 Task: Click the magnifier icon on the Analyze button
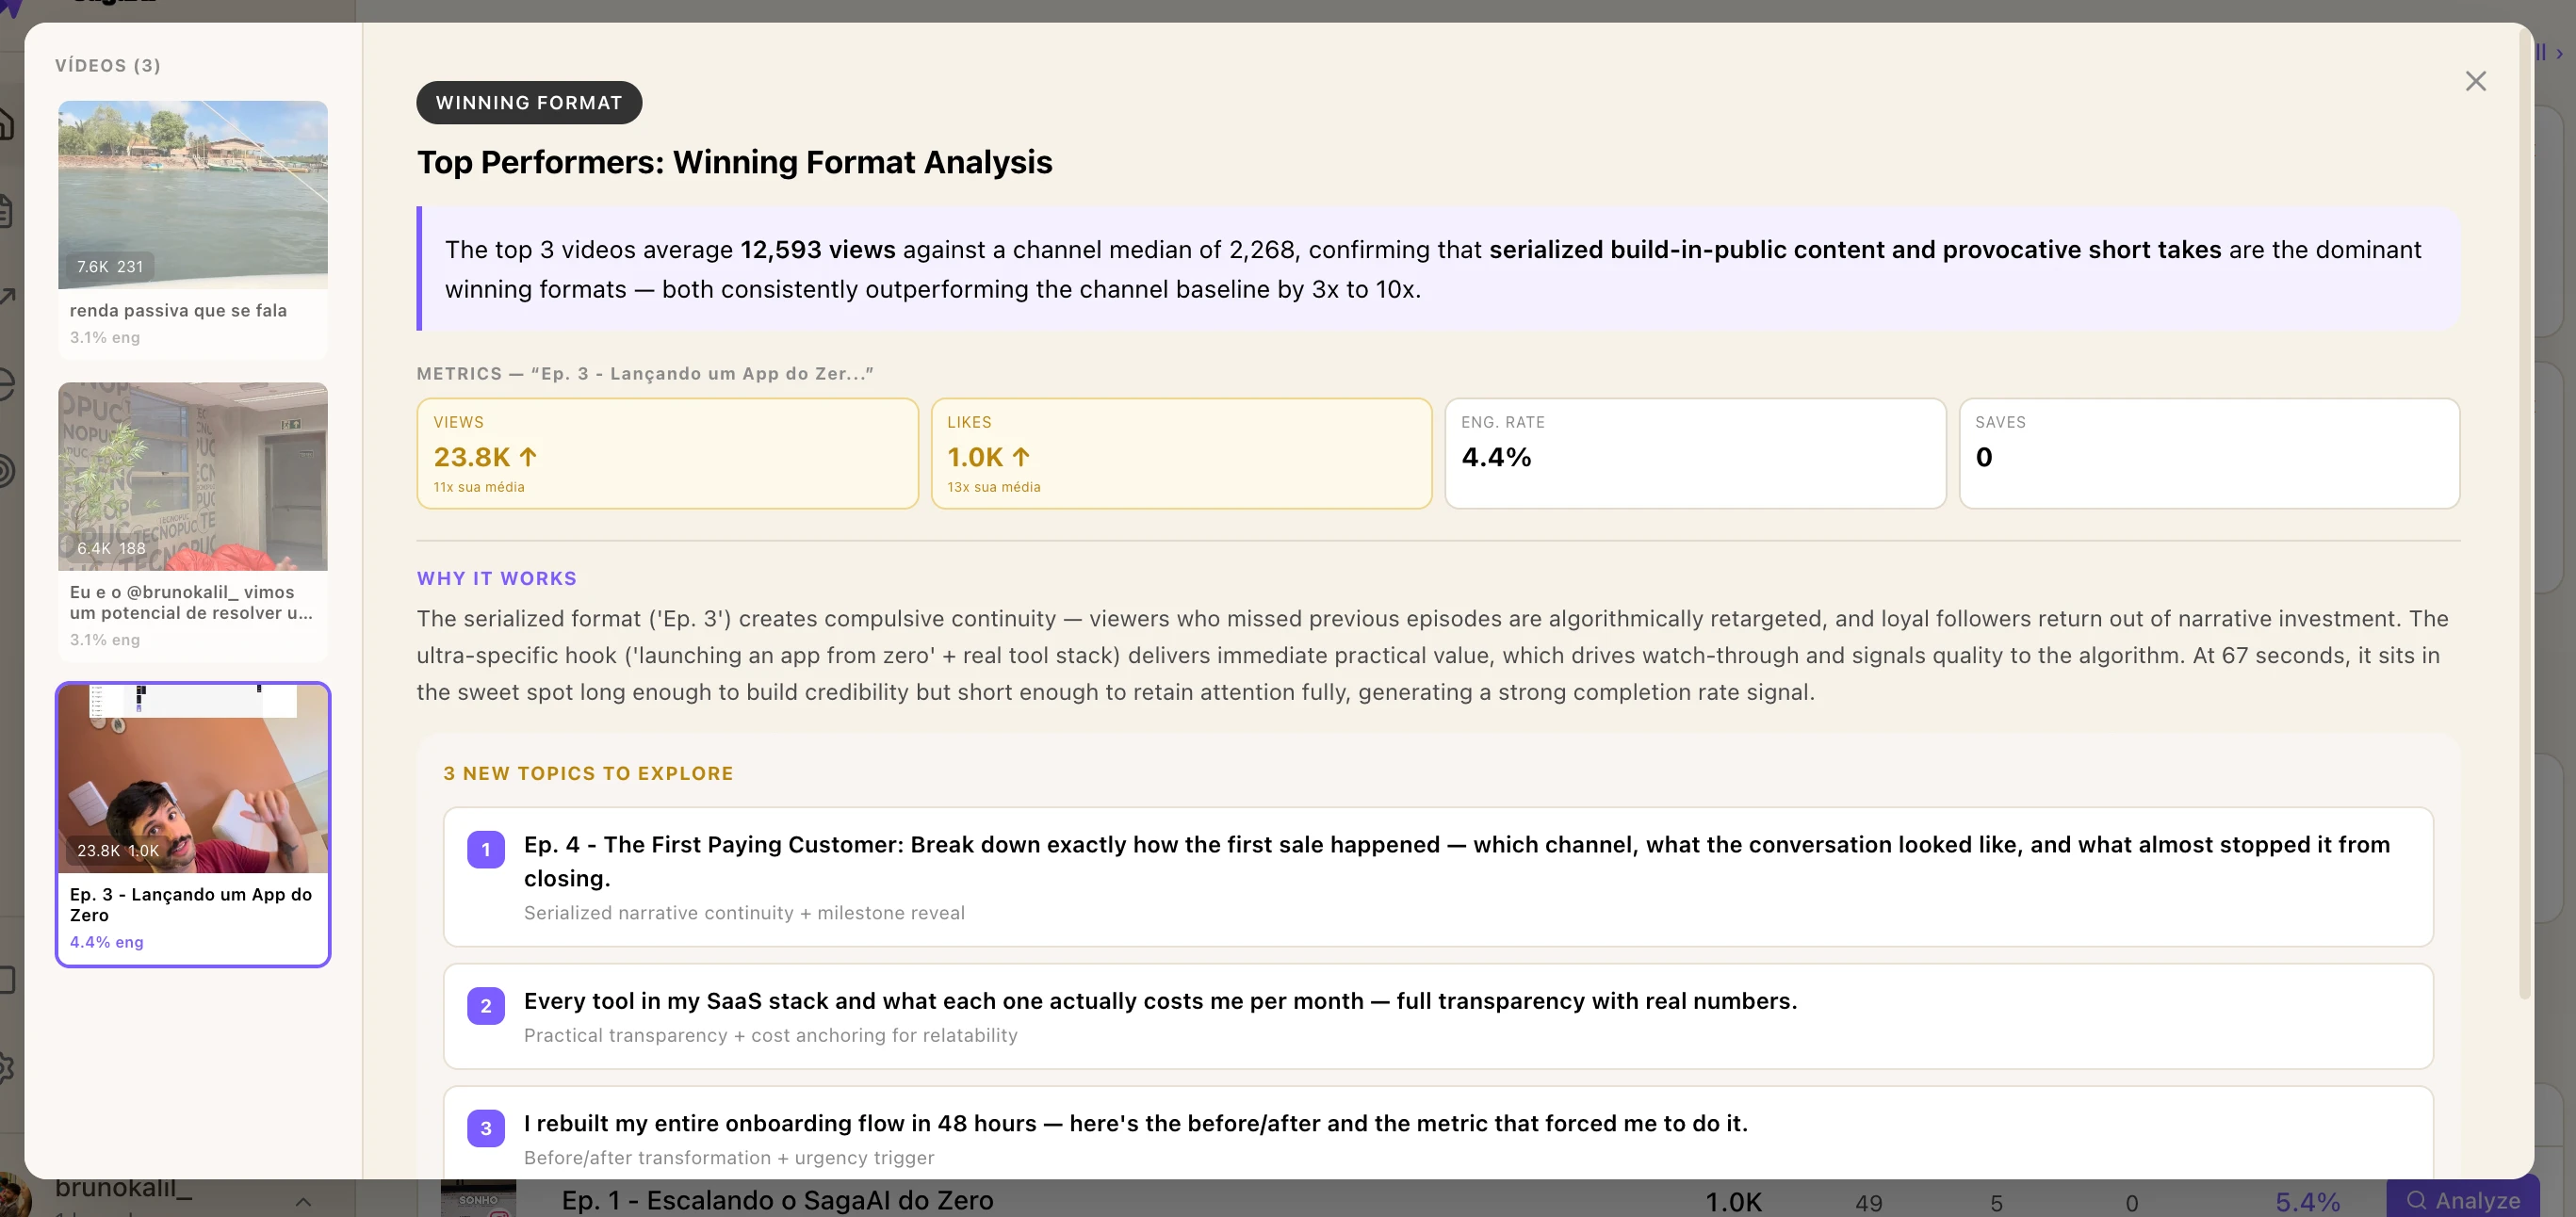pos(2416,1200)
